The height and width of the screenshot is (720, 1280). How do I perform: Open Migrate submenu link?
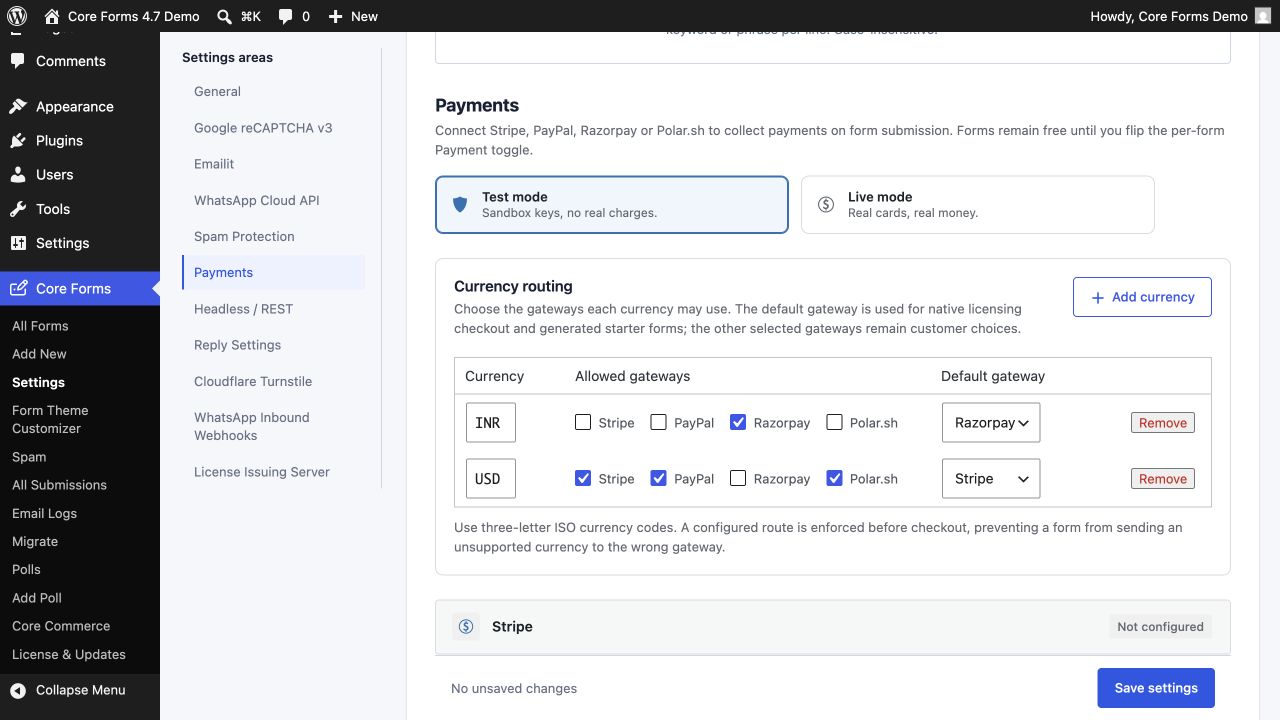(35, 541)
